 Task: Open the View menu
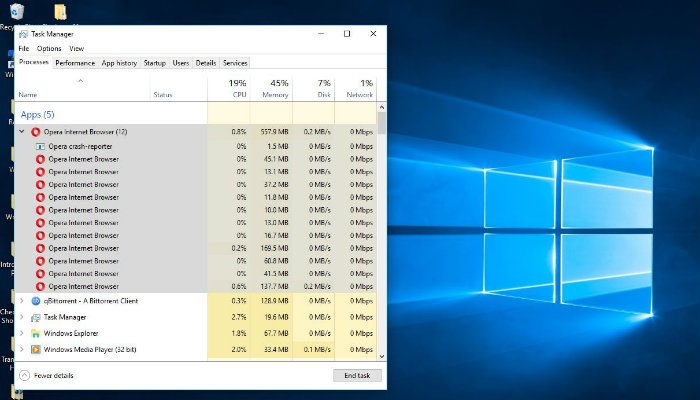coord(76,48)
